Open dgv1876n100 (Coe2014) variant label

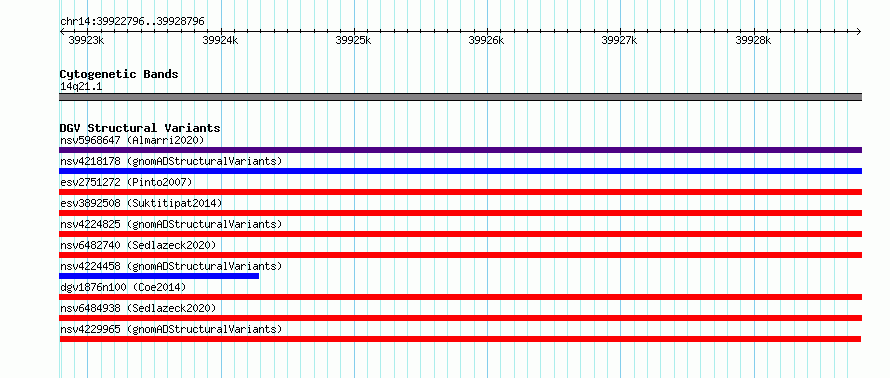pyautogui.click(x=123, y=287)
